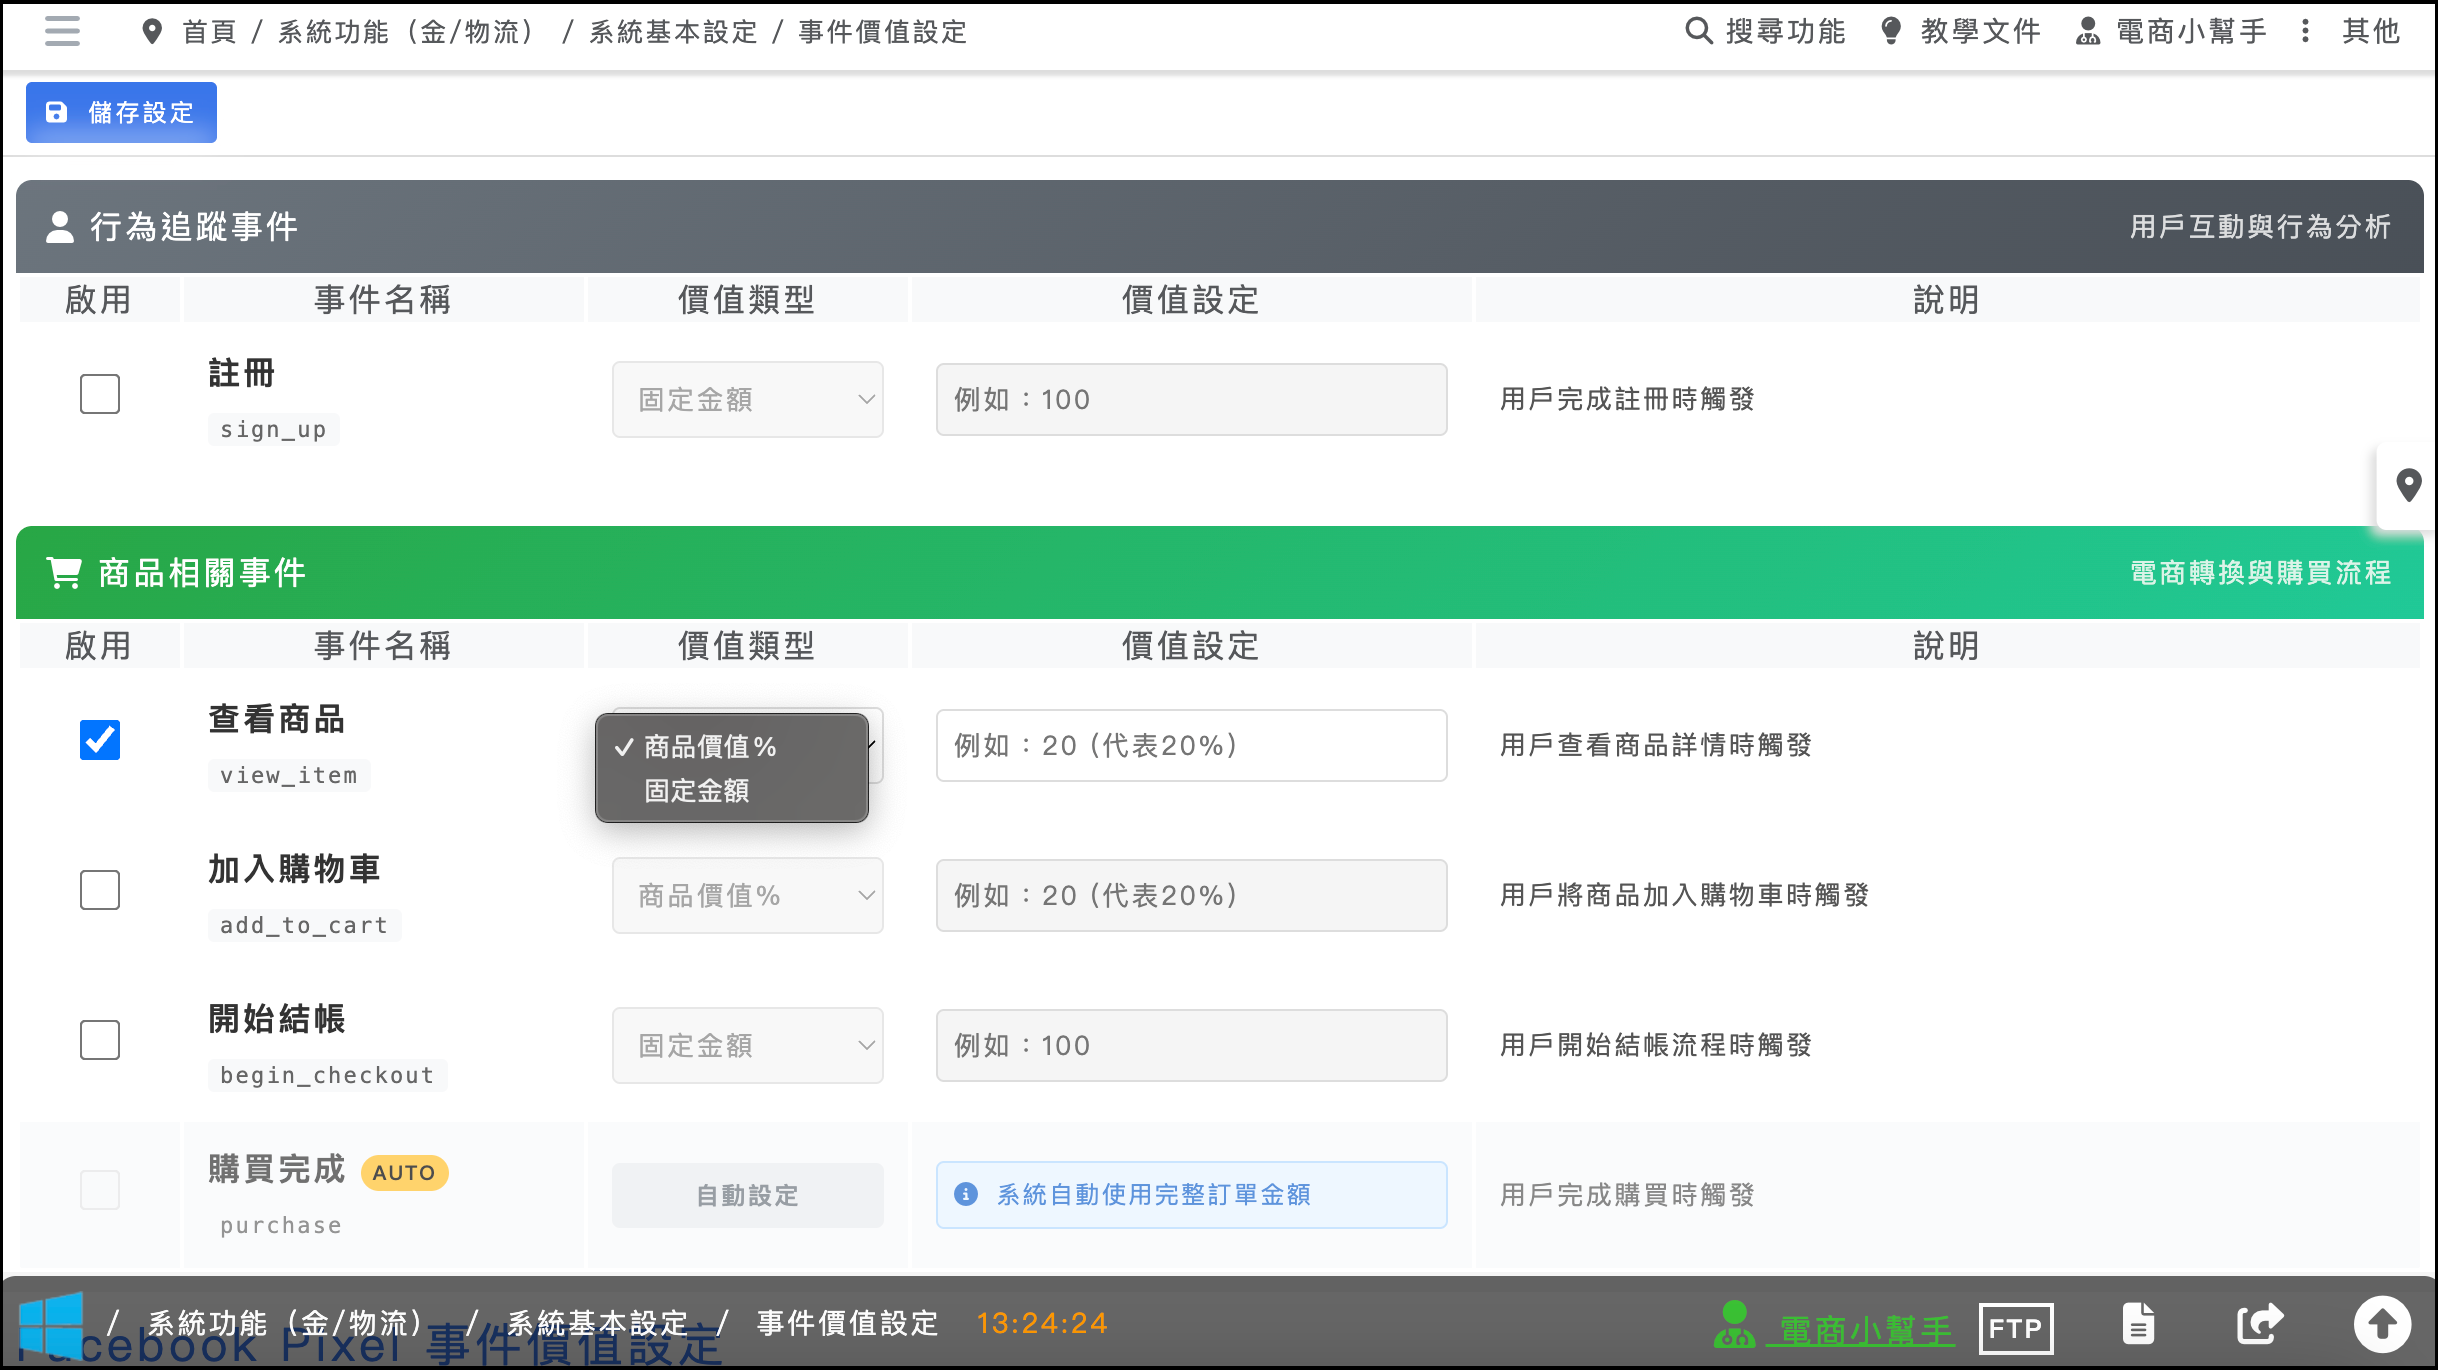
Task: Open value type dropdown for 加入購物車
Action: pyautogui.click(x=748, y=895)
